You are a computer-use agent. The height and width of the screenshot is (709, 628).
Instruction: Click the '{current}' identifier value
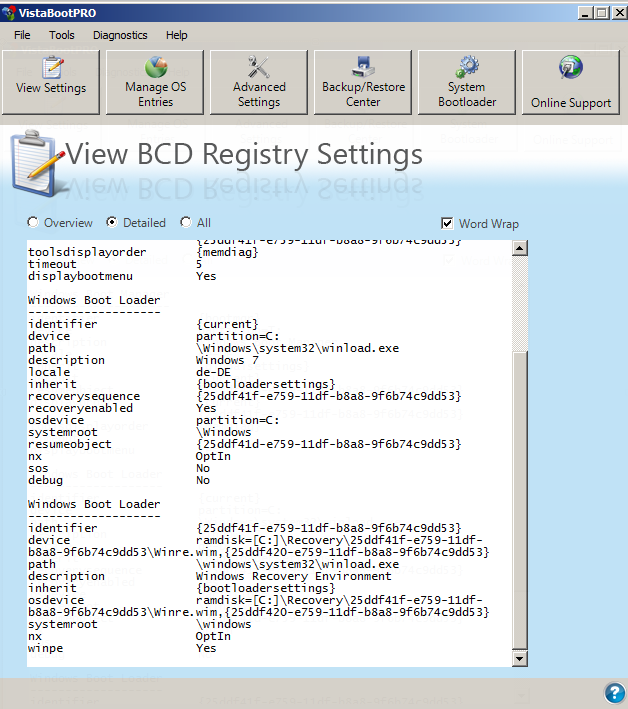(227, 324)
